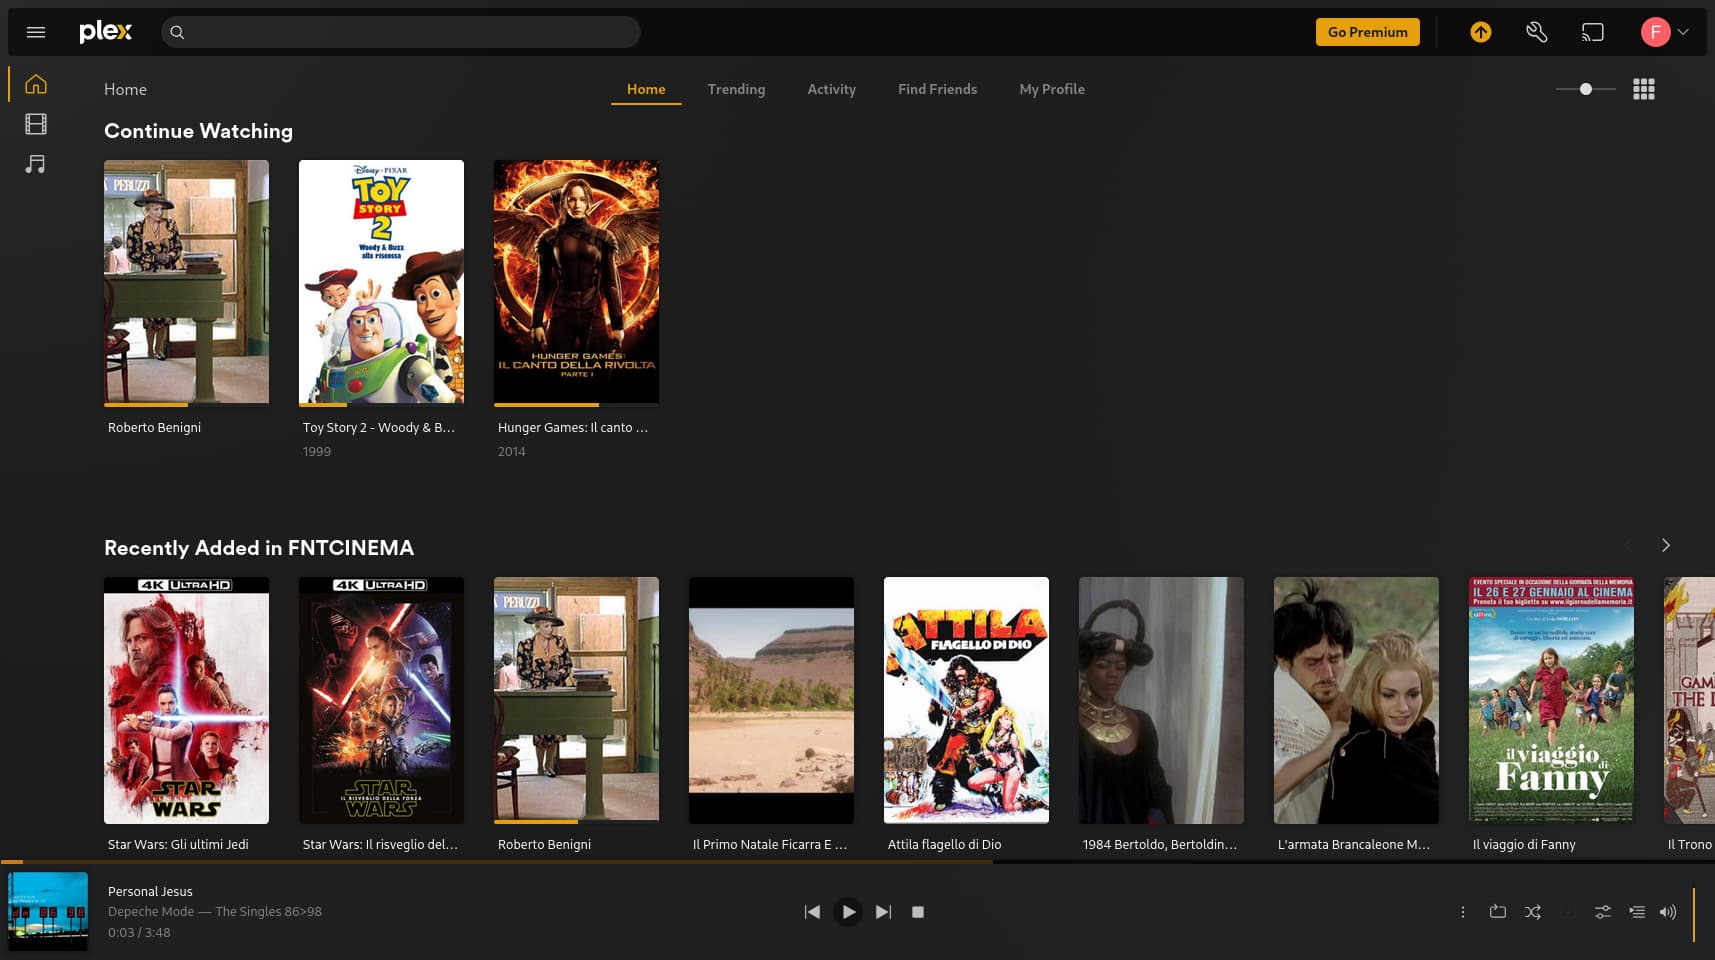1715x960 pixels.
Task: Click the volume speaker icon
Action: pos(1667,912)
